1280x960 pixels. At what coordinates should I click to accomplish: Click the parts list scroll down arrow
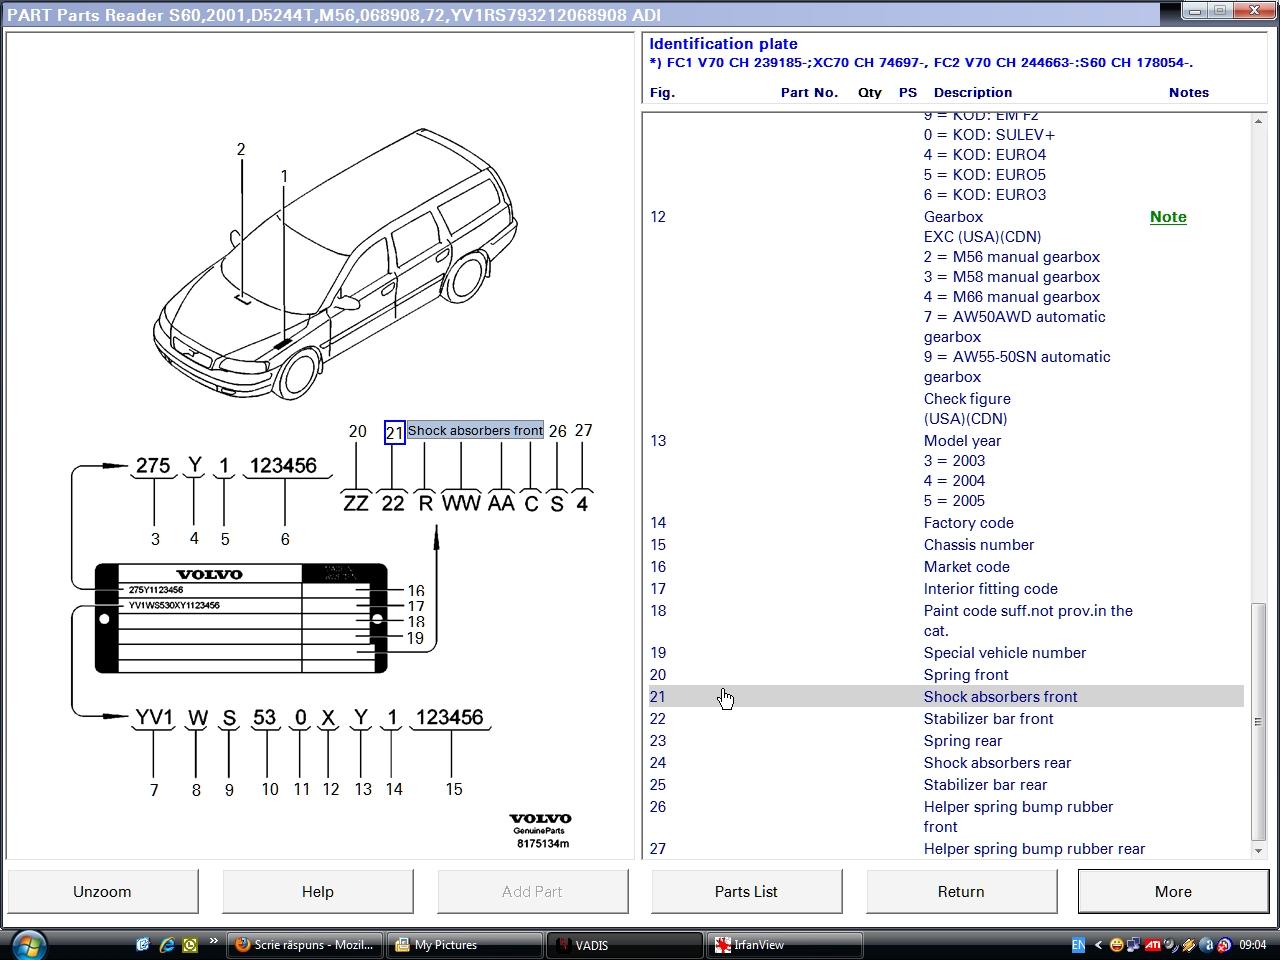[x=1258, y=850]
